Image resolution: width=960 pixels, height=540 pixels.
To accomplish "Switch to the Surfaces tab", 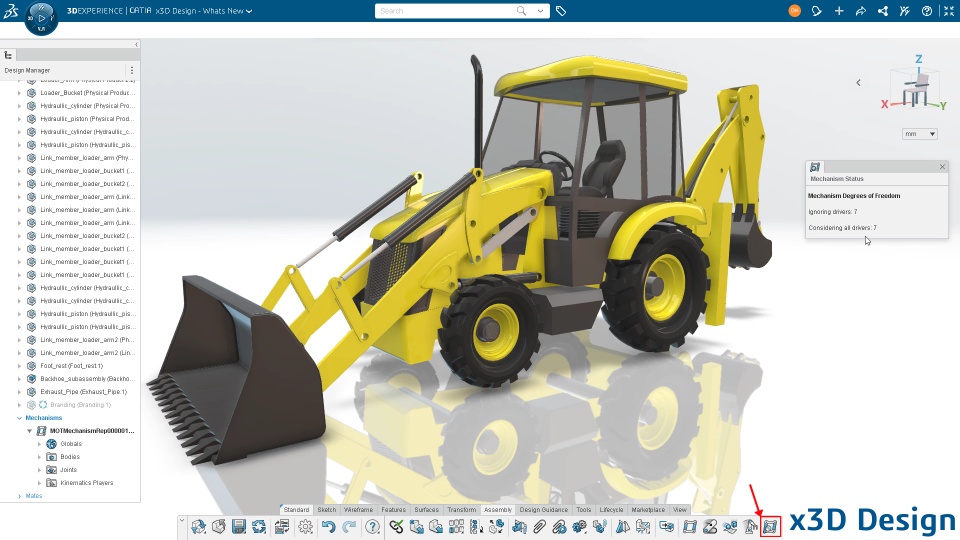I will tap(427, 509).
